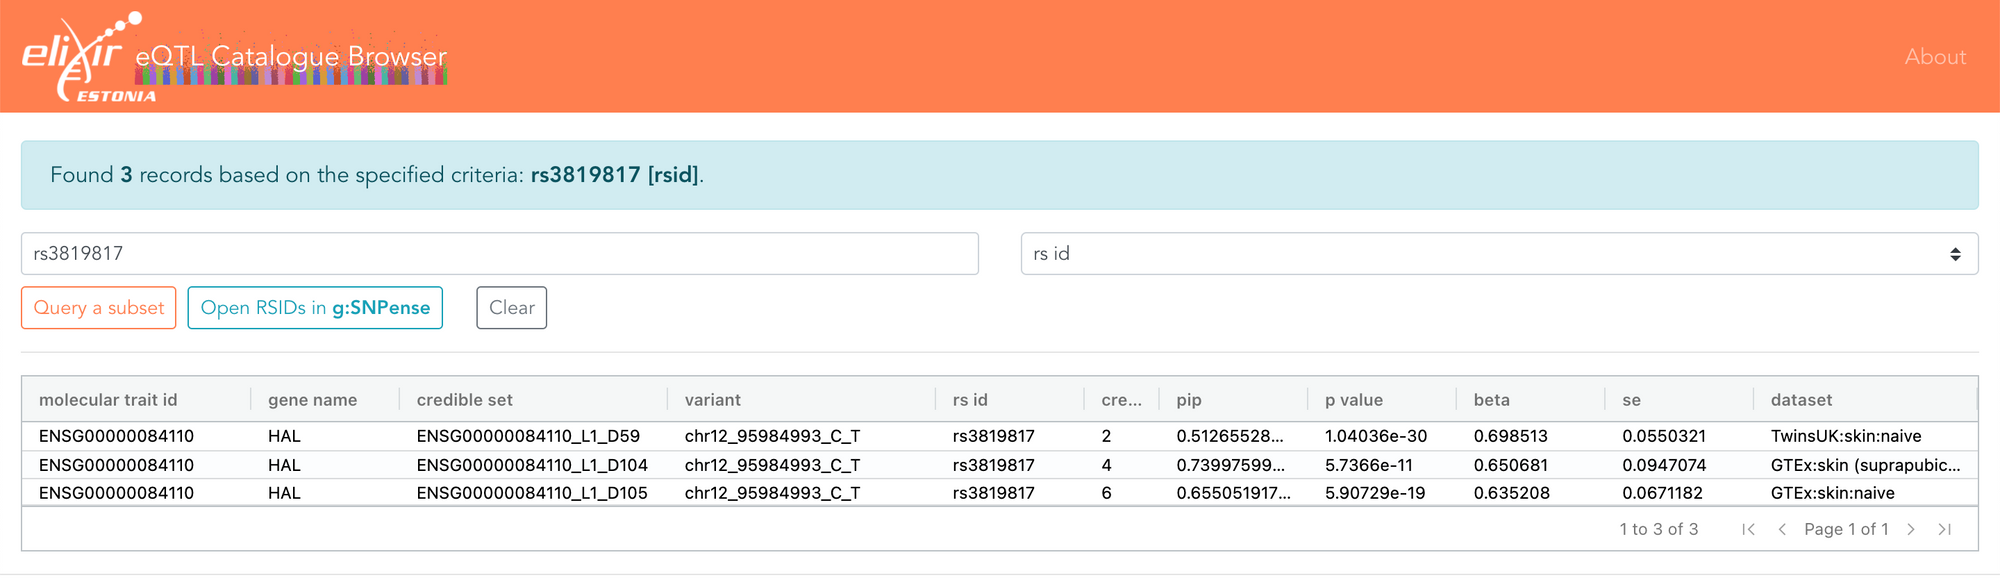The height and width of the screenshot is (578, 2000).
Task: Sort by se column header
Action: click(1632, 400)
